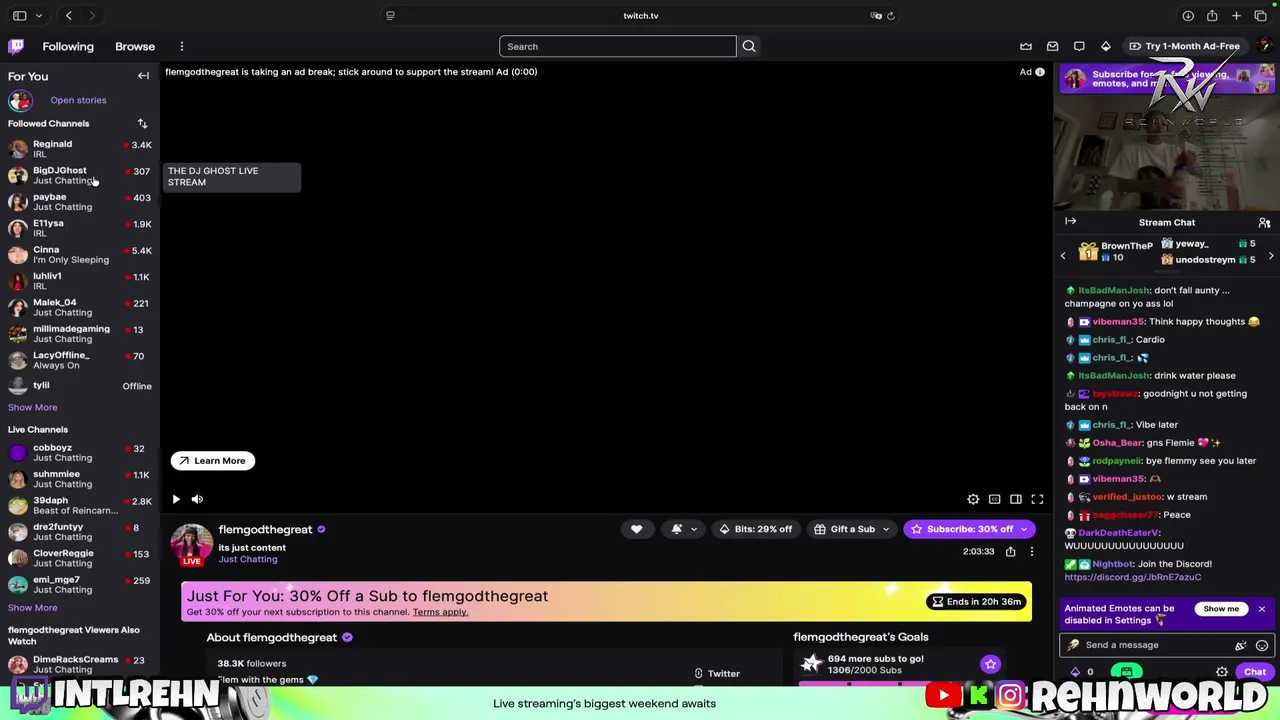Toggle Safari sidebar button
1280x720 pixels.
(19, 16)
